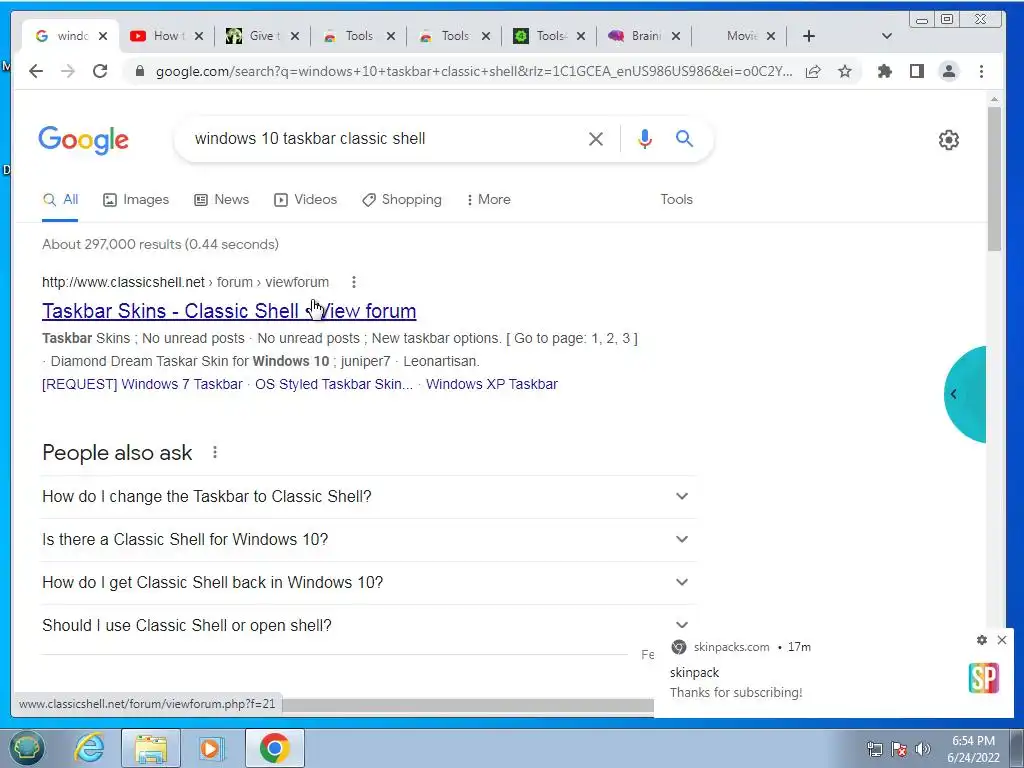
Task: Open the Windows Start orb
Action: pyautogui.click(x=26, y=748)
